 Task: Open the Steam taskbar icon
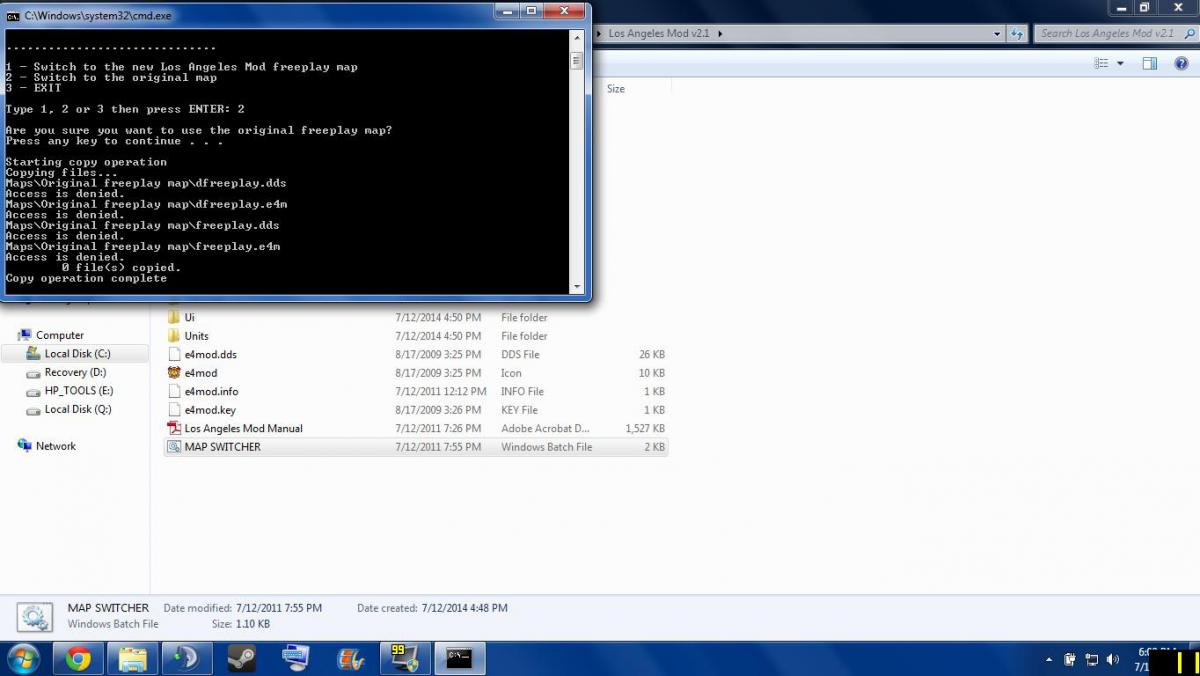[241, 658]
